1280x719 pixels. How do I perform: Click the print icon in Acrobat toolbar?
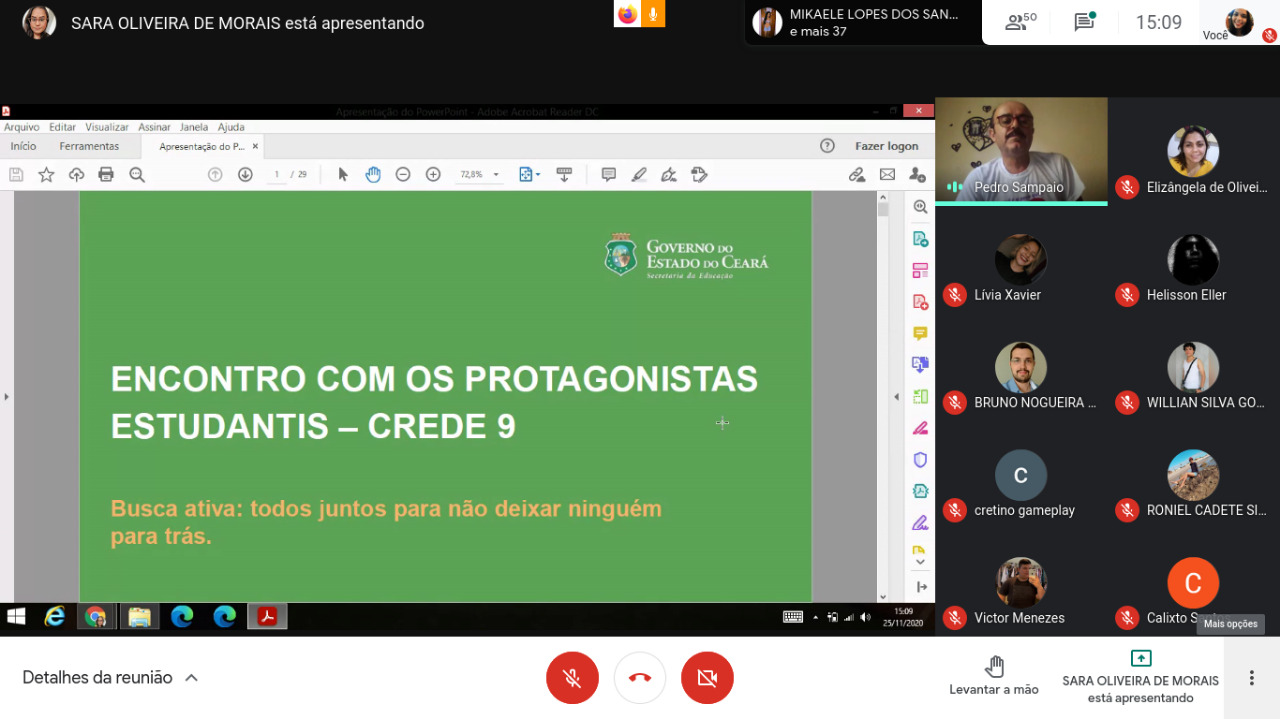click(106, 175)
